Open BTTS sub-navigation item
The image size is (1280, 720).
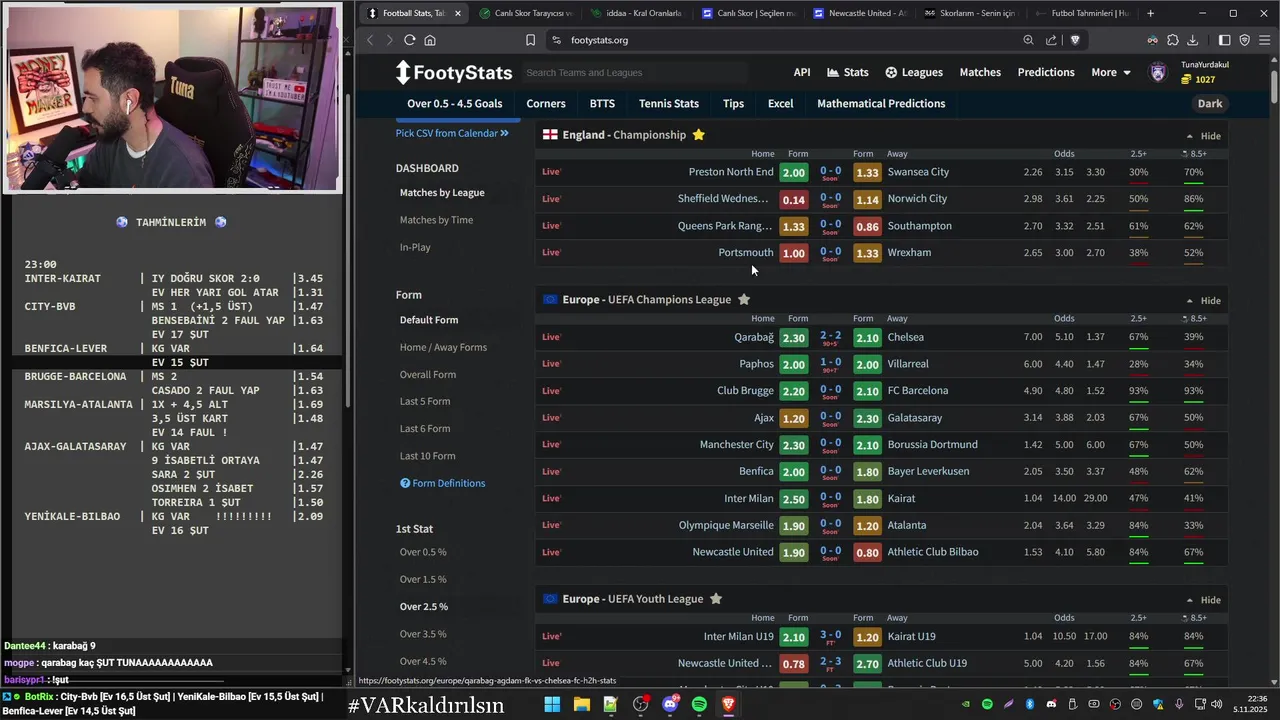coord(602,104)
